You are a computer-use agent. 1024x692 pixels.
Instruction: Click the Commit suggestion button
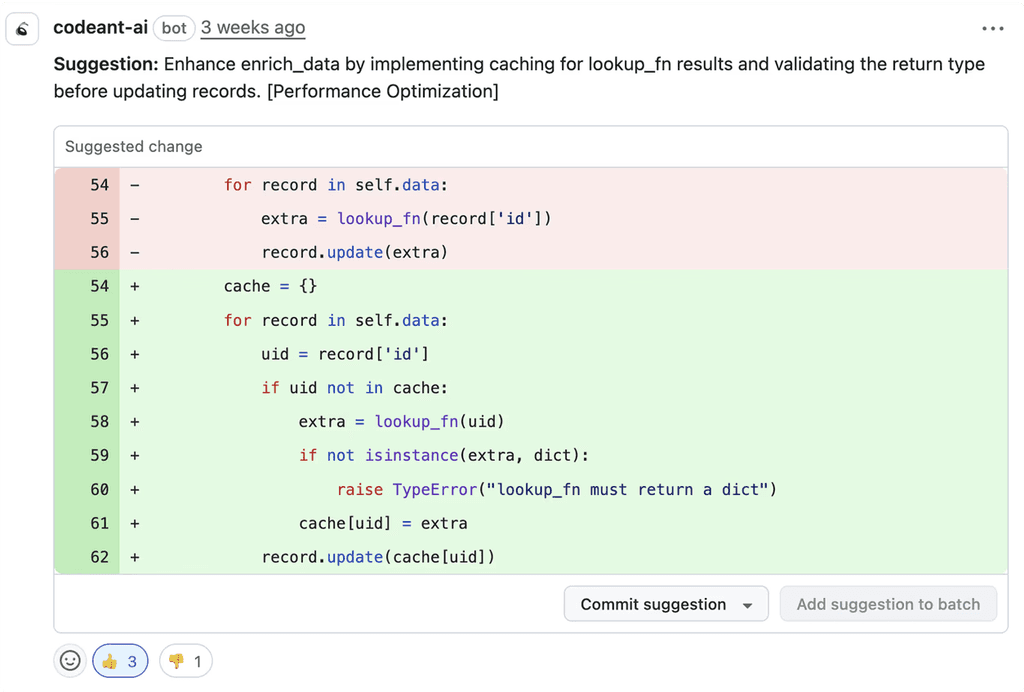653,604
